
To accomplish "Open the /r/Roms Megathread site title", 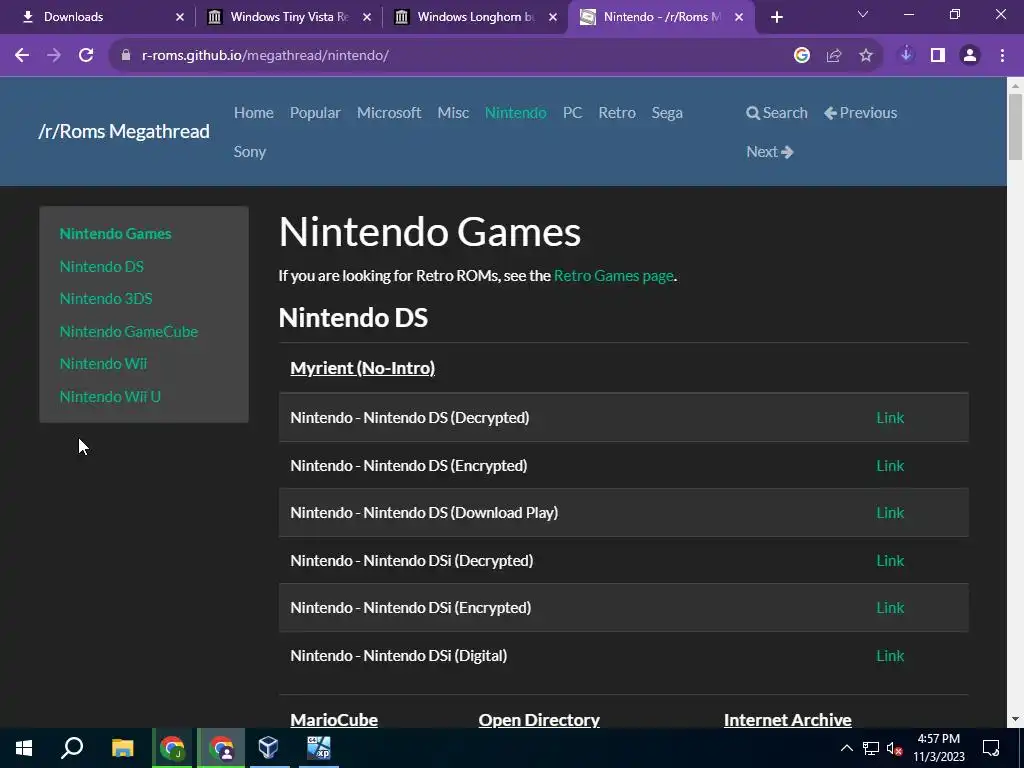I will (124, 131).
